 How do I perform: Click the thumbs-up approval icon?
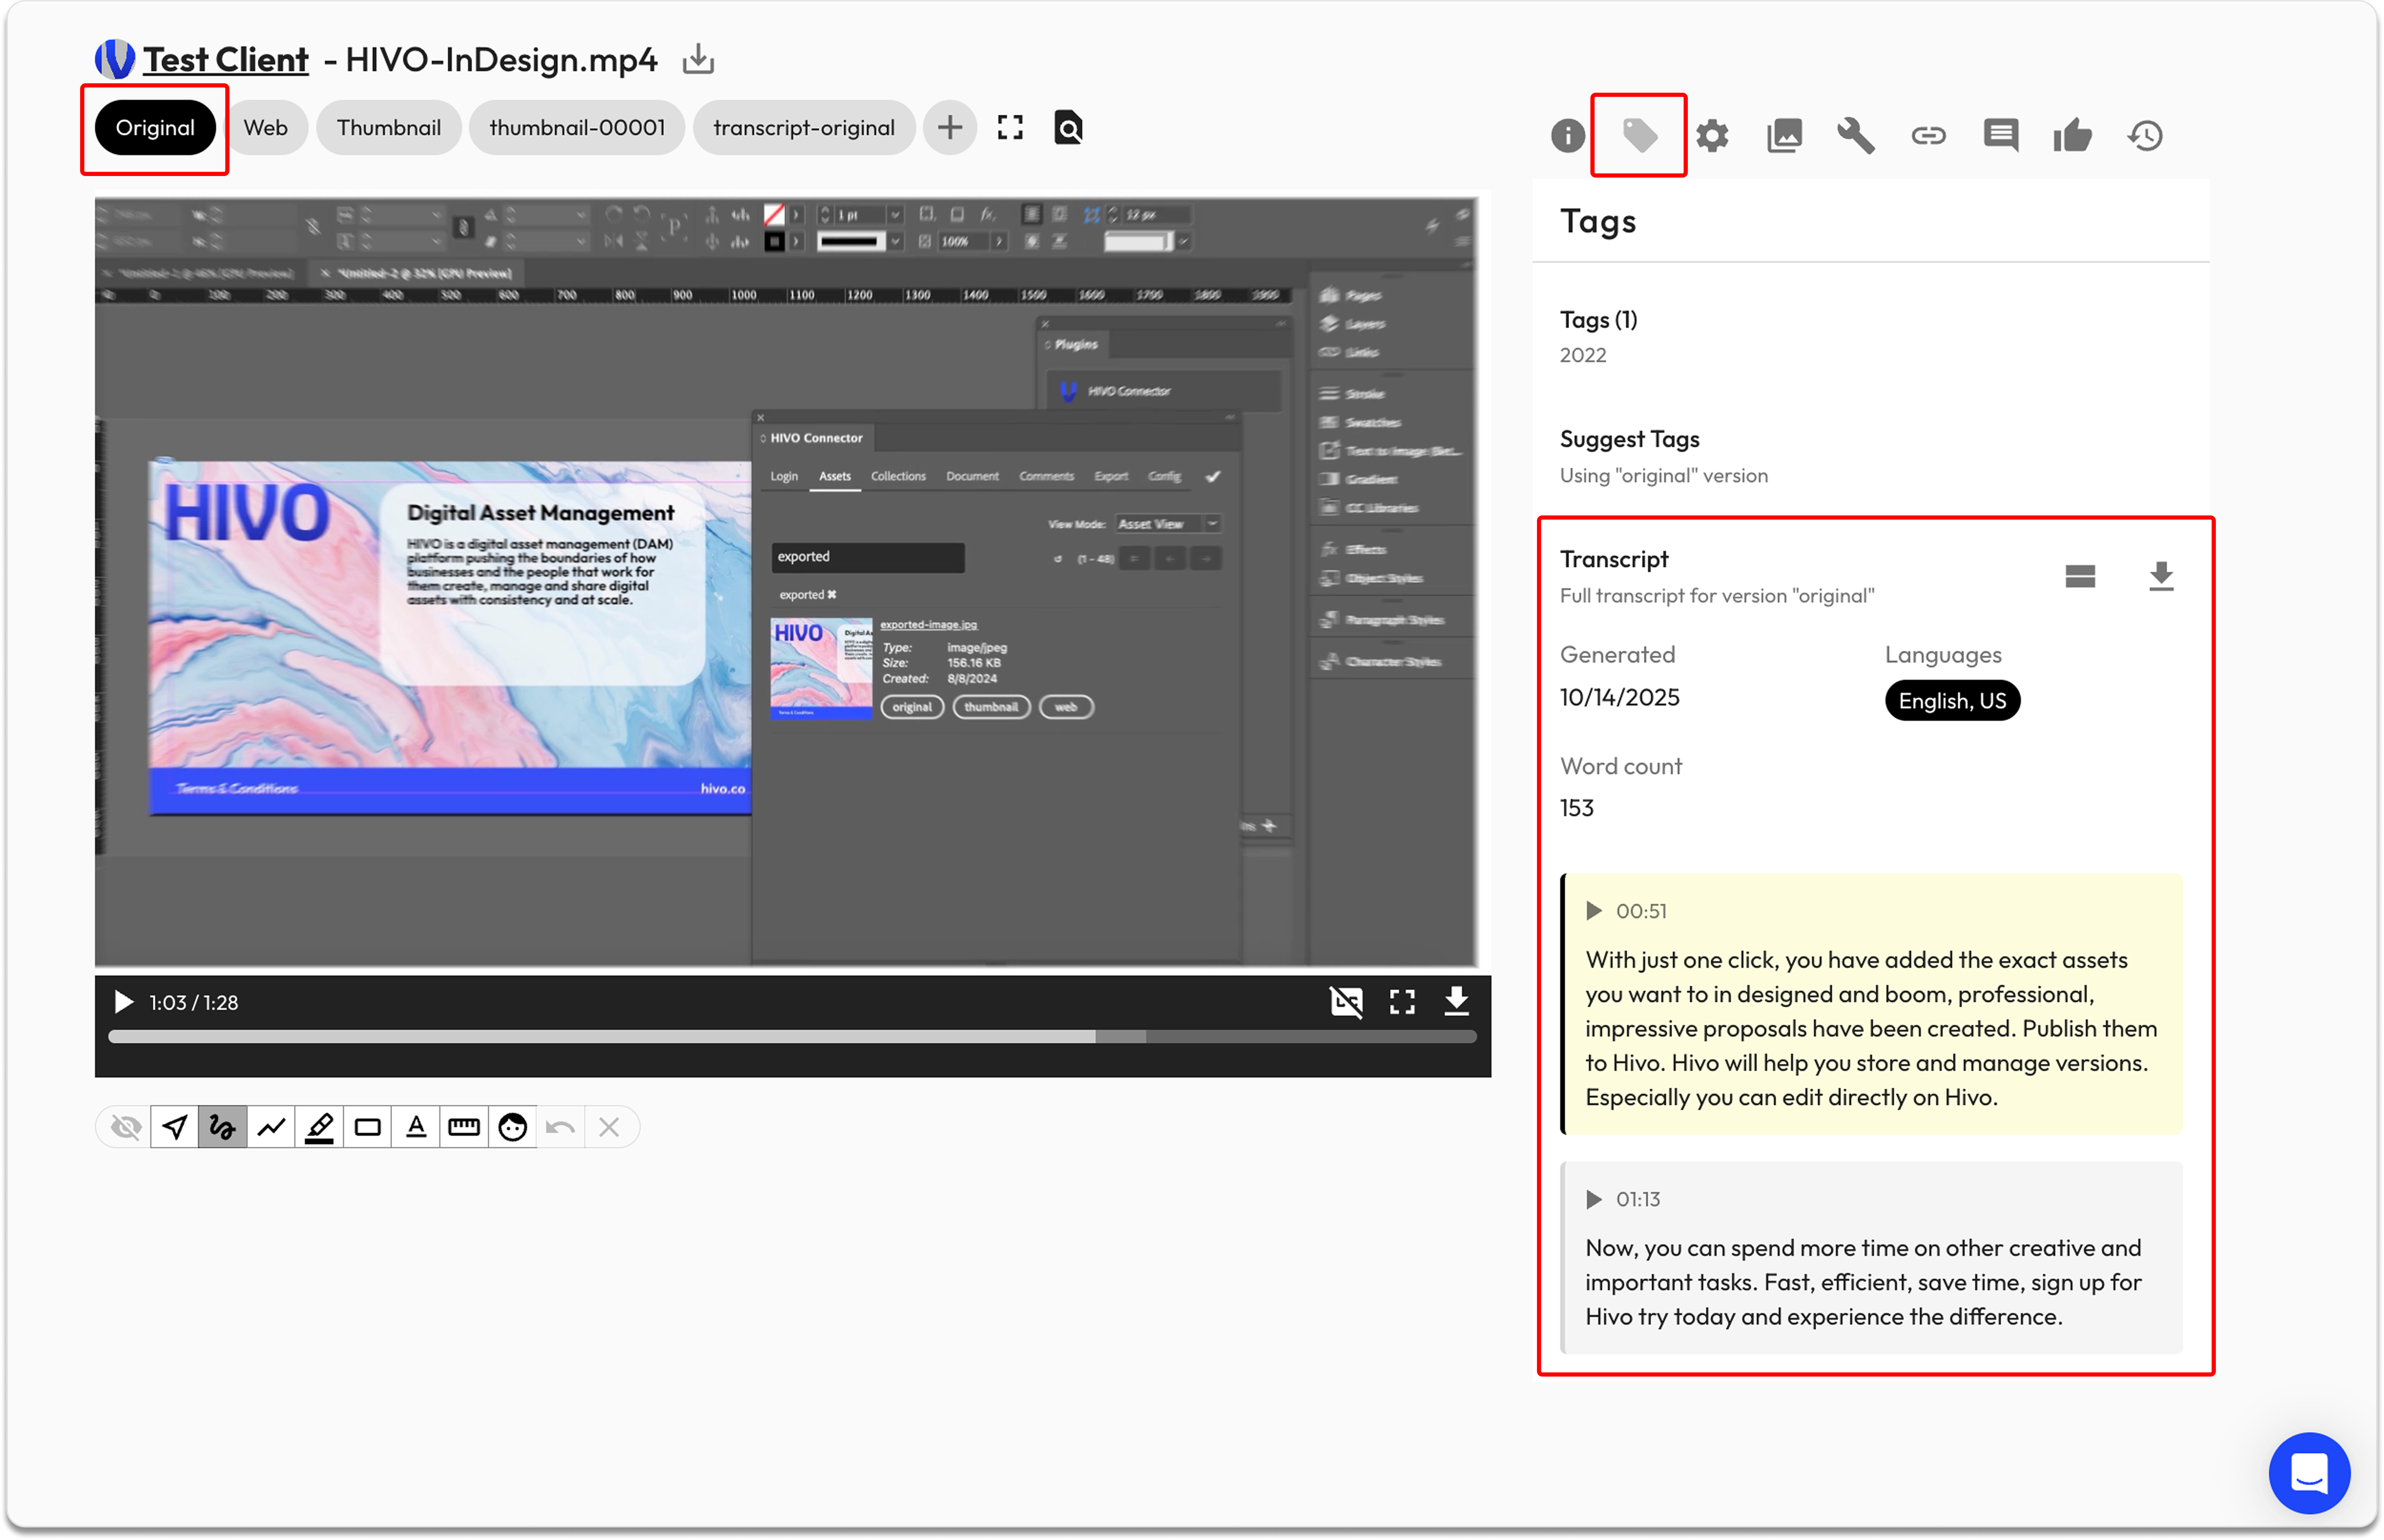(x=2072, y=135)
